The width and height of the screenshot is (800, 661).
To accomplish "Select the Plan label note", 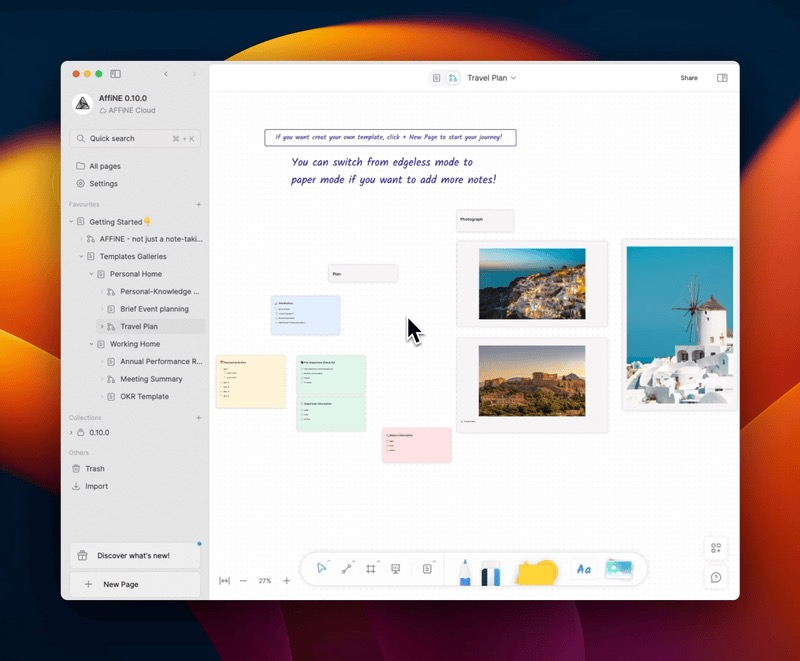I will [x=363, y=273].
